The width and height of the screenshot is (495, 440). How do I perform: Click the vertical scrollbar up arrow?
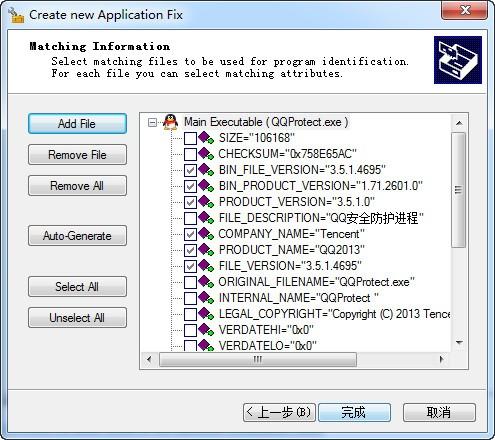pyautogui.click(x=459, y=123)
